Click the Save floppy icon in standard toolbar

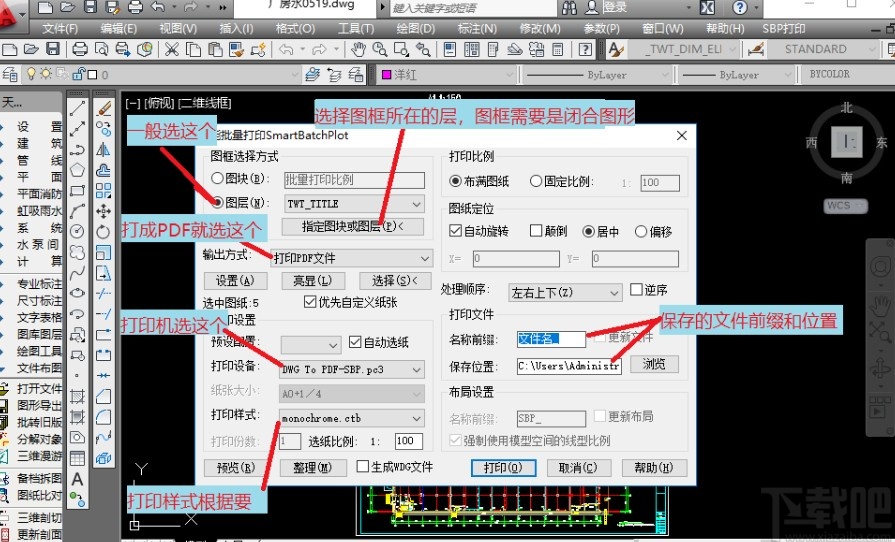click(x=53, y=50)
